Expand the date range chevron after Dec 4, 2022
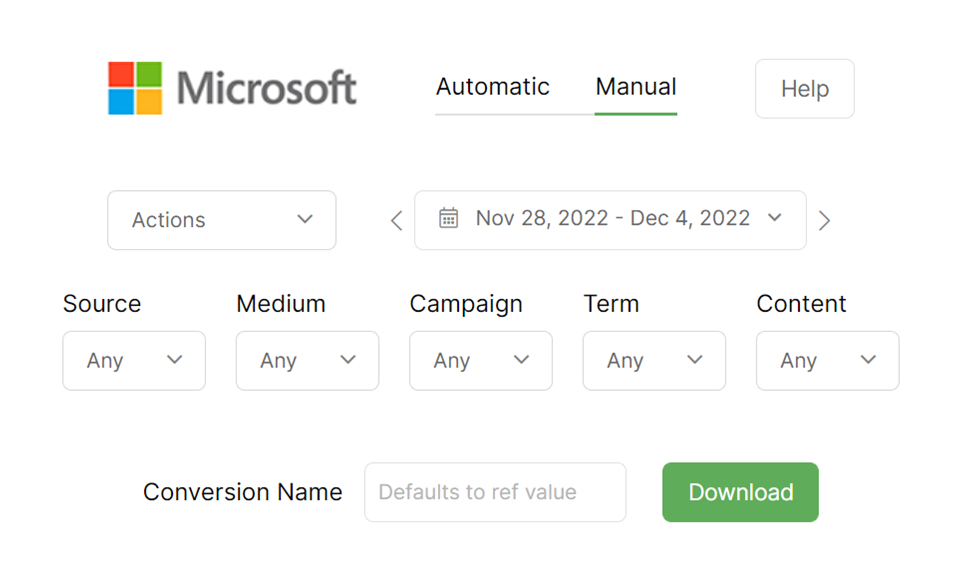This screenshot has width=966, height=570. coord(774,218)
